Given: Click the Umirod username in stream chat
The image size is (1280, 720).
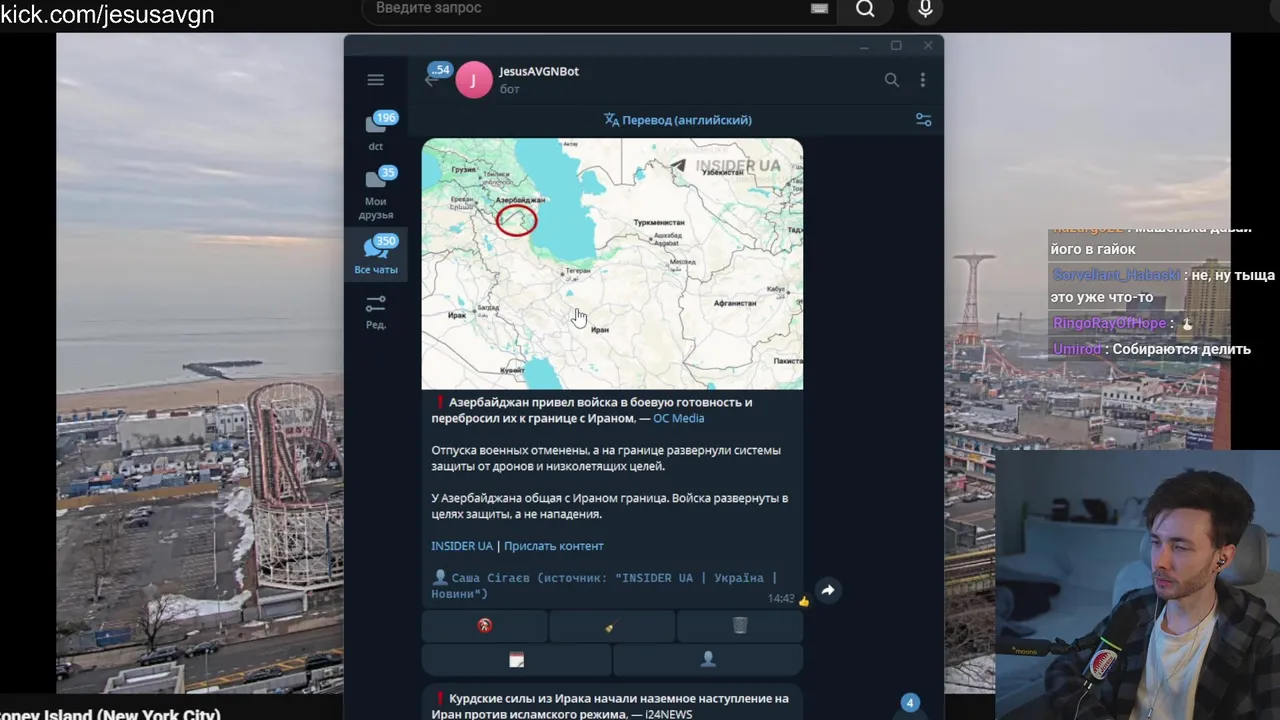Looking at the screenshot, I should coord(1077,349).
